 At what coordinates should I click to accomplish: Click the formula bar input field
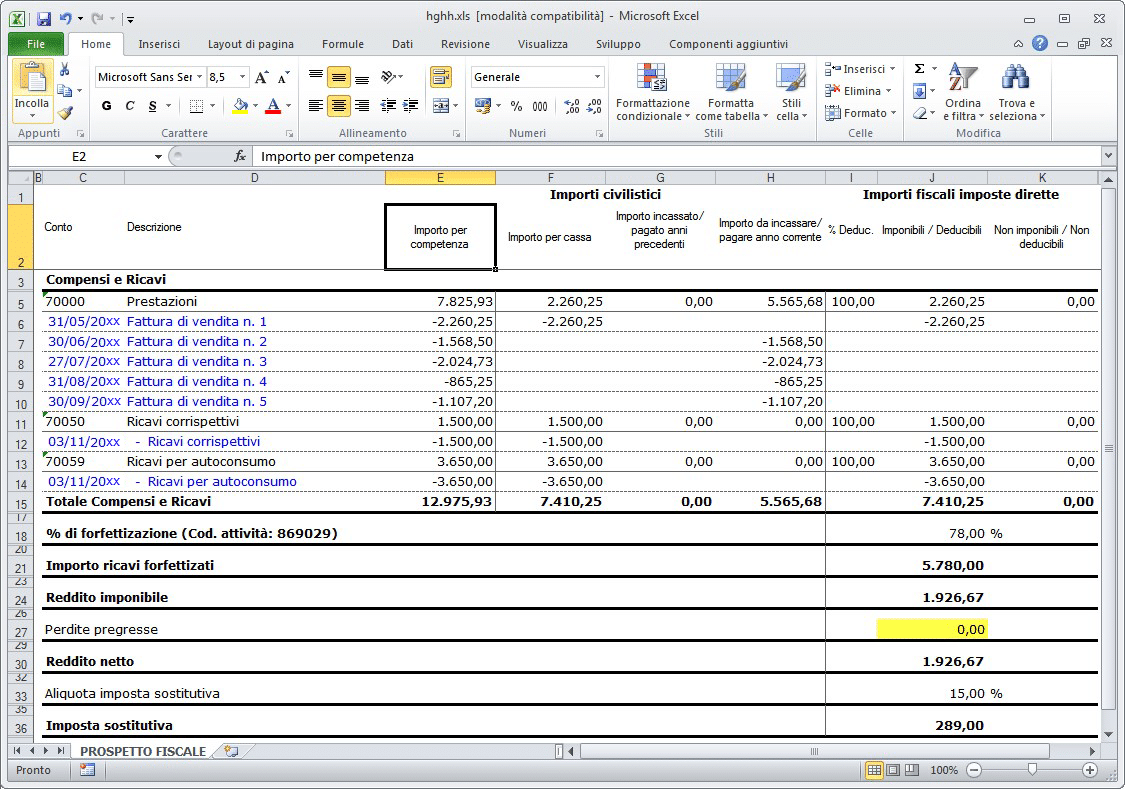[x=677, y=156]
